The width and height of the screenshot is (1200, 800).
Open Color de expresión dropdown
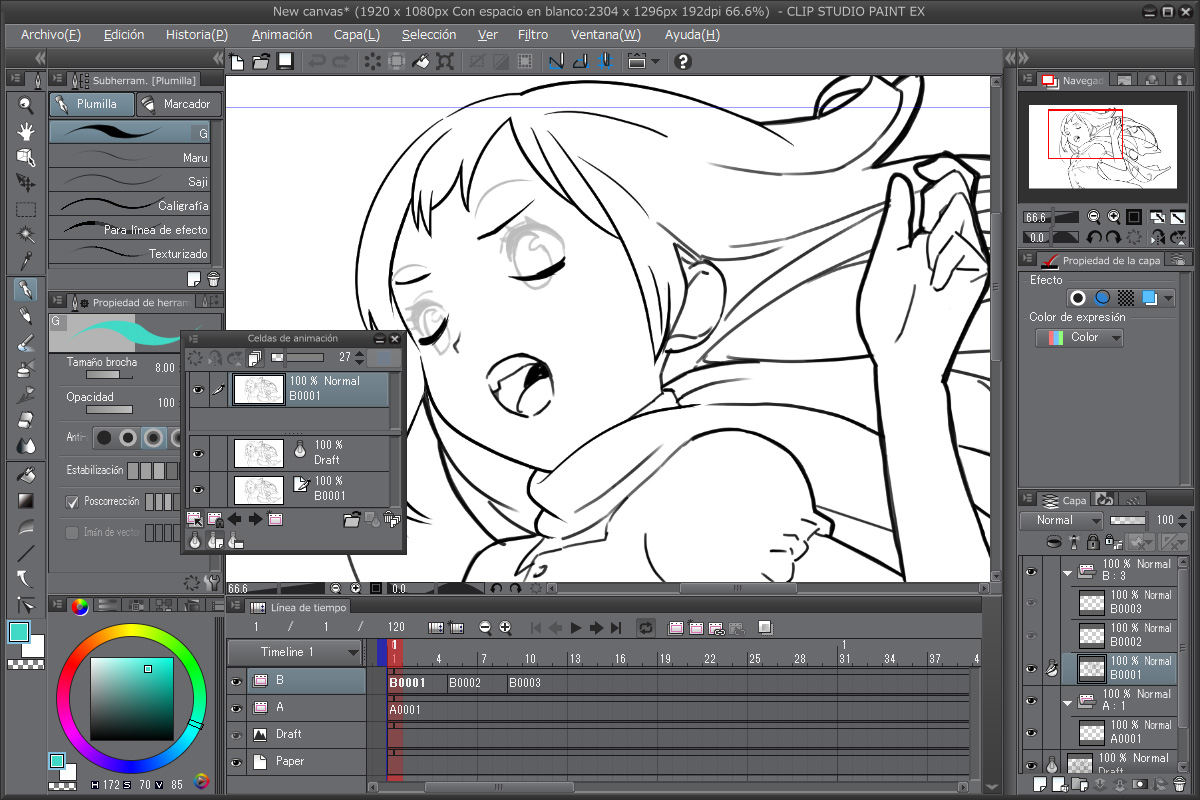coord(1079,338)
